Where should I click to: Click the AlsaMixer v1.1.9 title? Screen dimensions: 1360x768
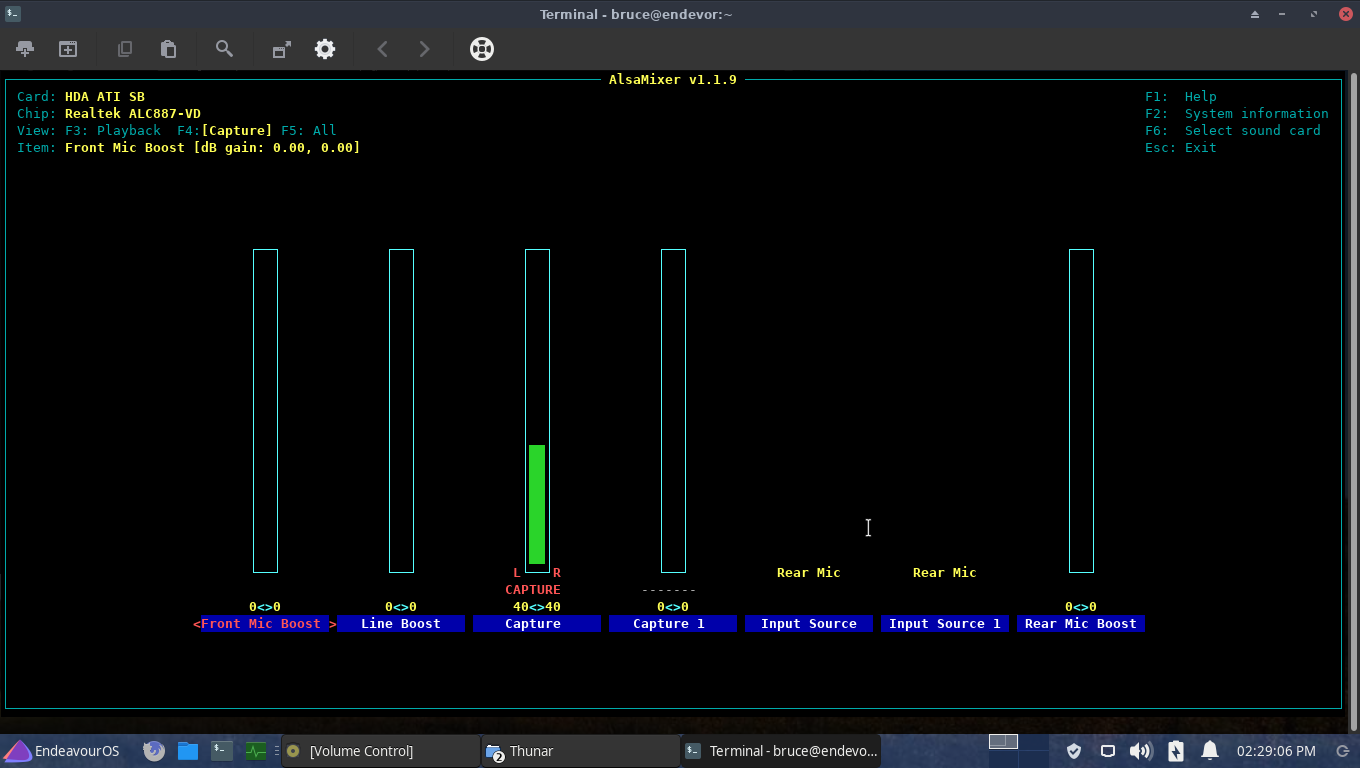(673, 79)
